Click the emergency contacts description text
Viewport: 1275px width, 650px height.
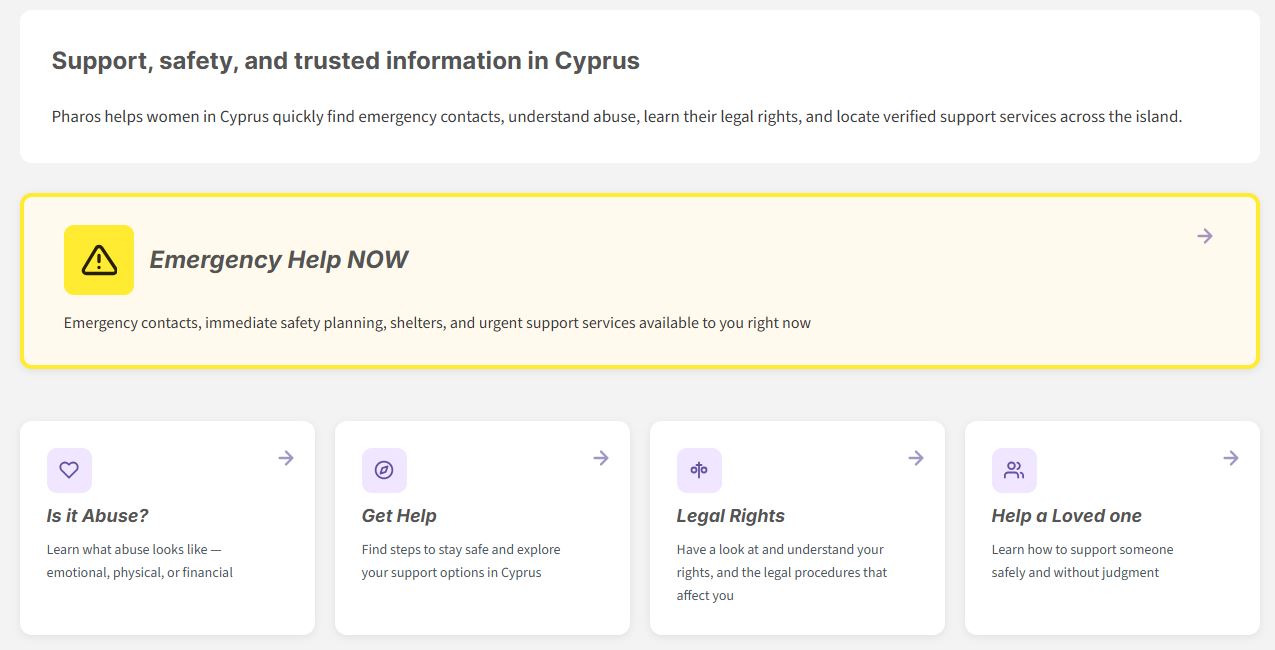click(x=437, y=323)
